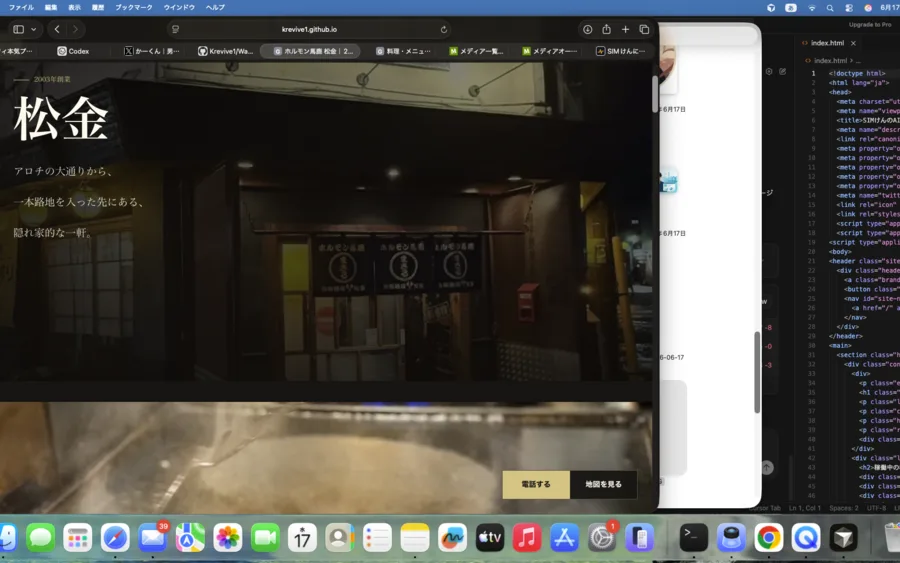The image size is (900, 563).
Task: Click index.html in the editor breadcrumb
Action: (830, 60)
